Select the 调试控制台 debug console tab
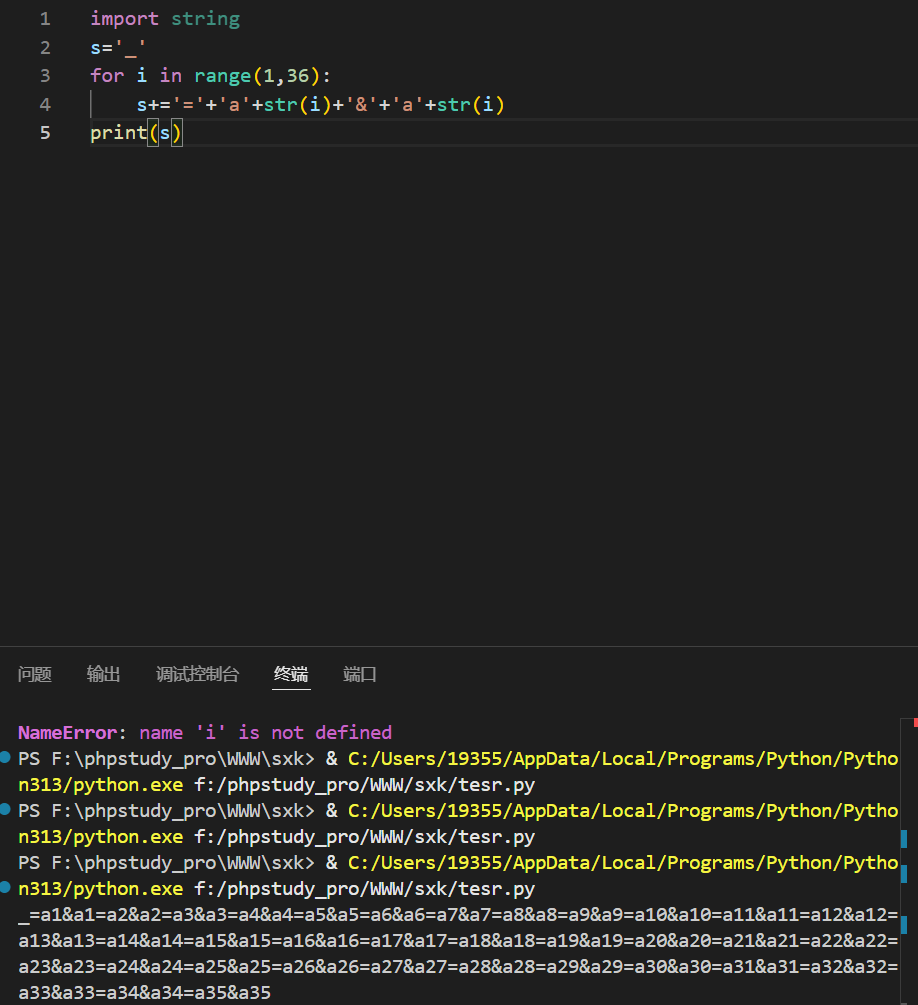The image size is (918, 1005). coord(198,674)
